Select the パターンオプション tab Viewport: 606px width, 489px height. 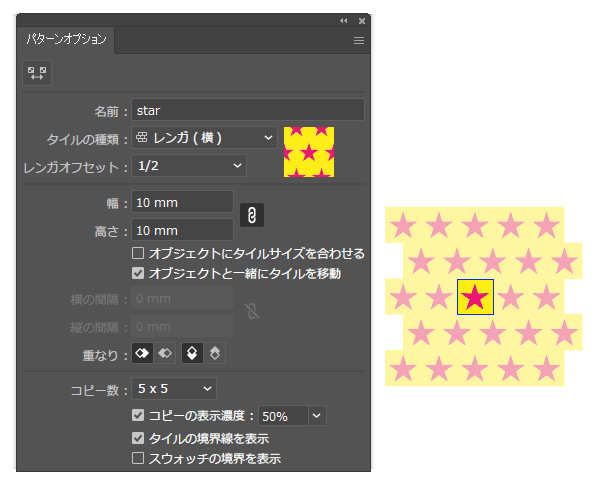coord(67,41)
